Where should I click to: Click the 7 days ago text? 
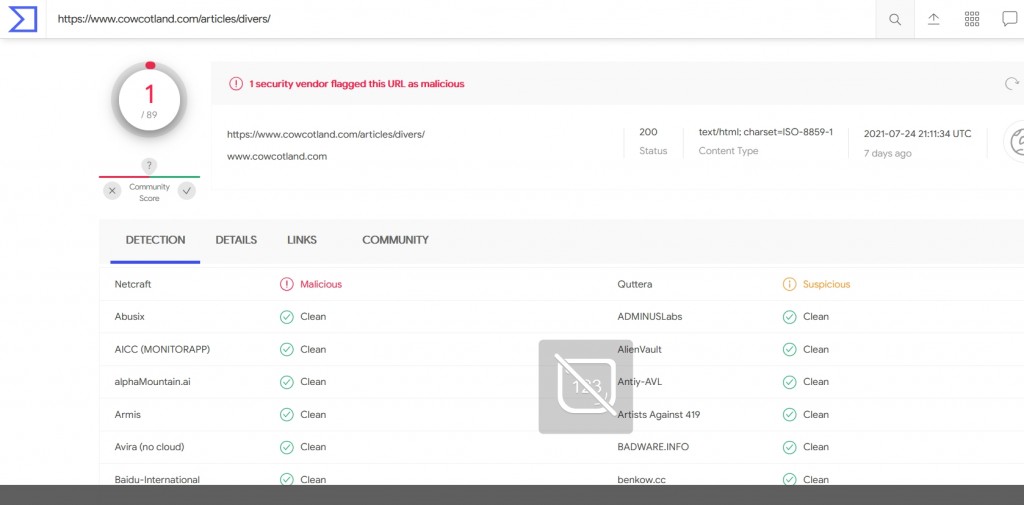(888, 154)
